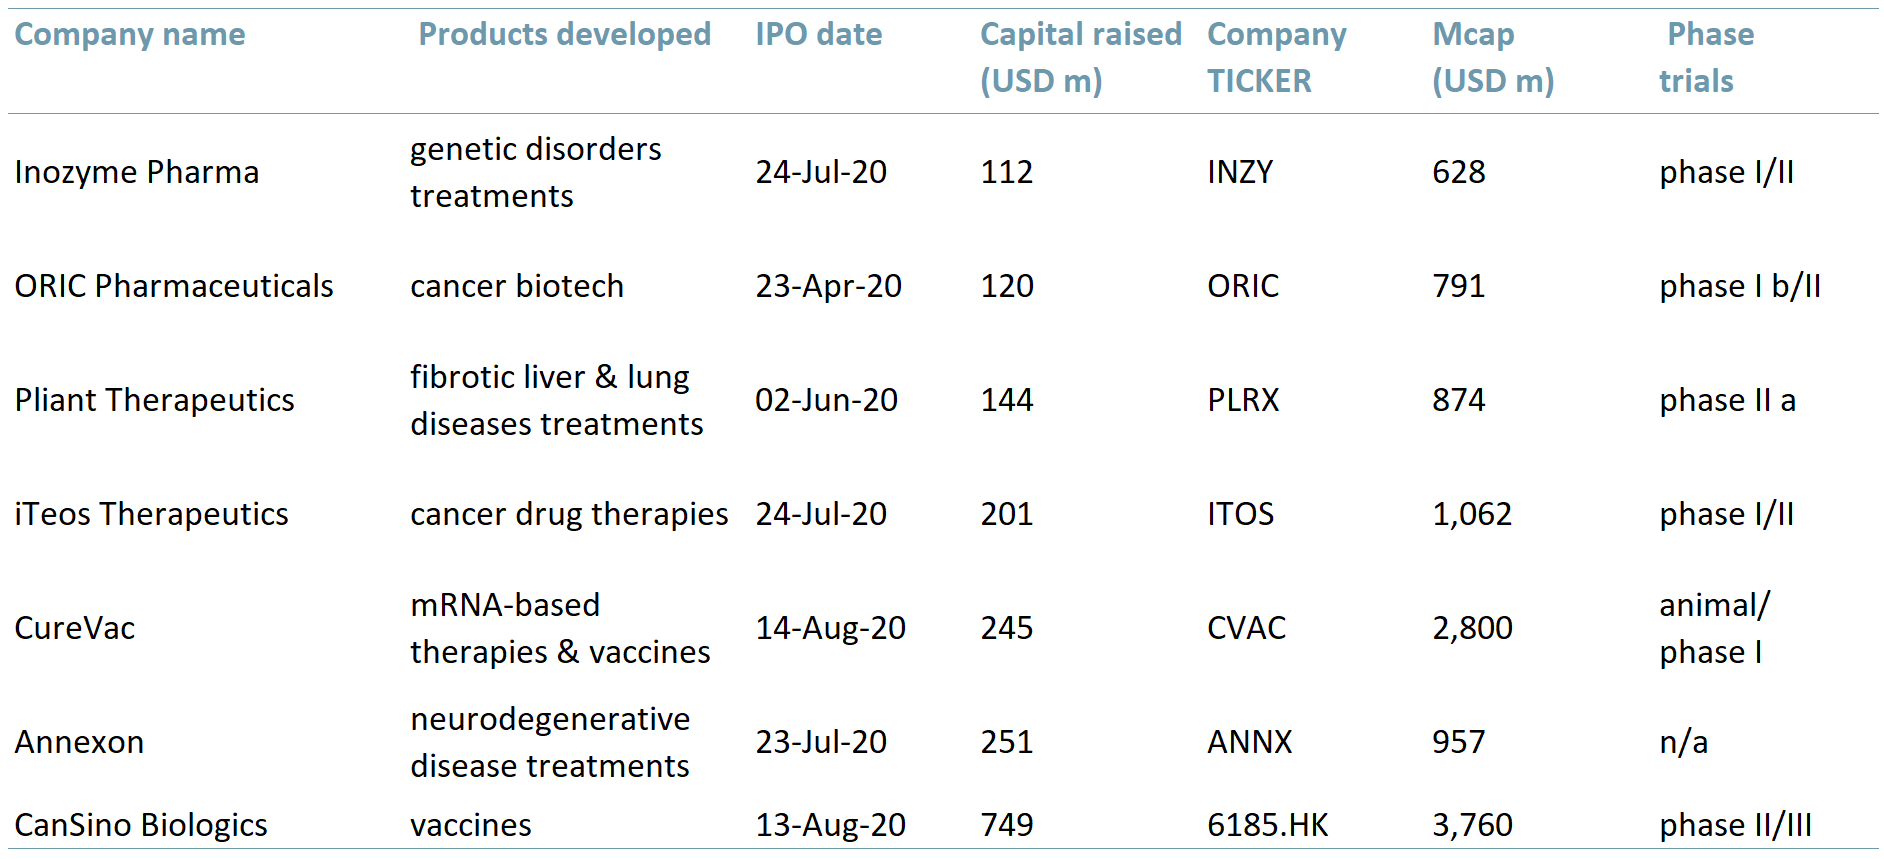1884x859 pixels.
Task: Select the Products developed header
Action: point(564,35)
